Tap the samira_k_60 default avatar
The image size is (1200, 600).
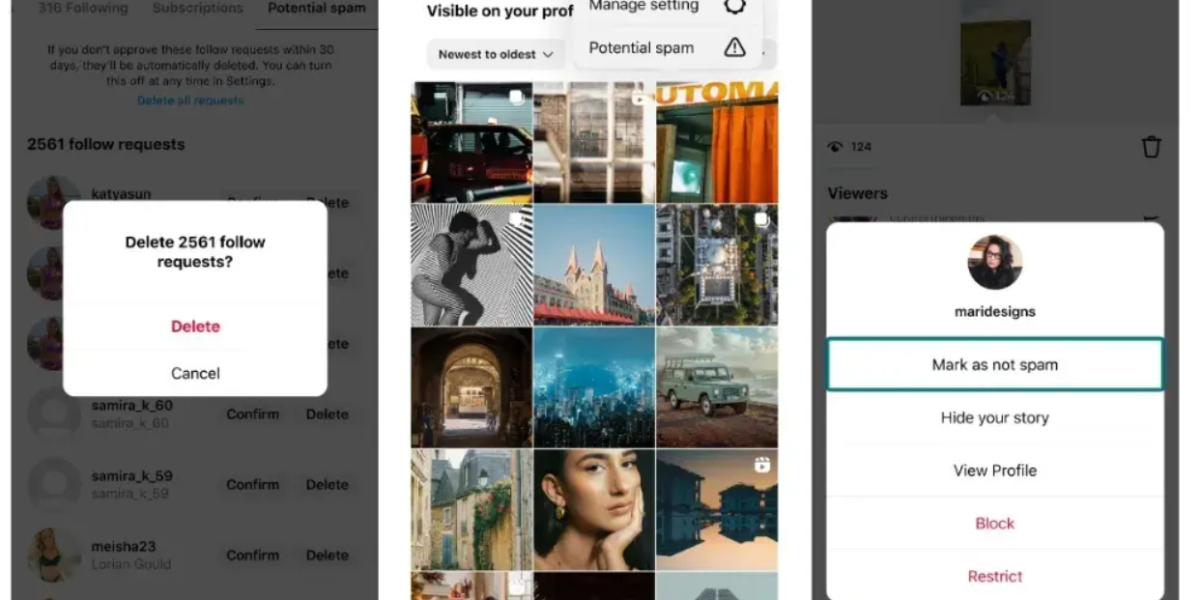(54, 414)
